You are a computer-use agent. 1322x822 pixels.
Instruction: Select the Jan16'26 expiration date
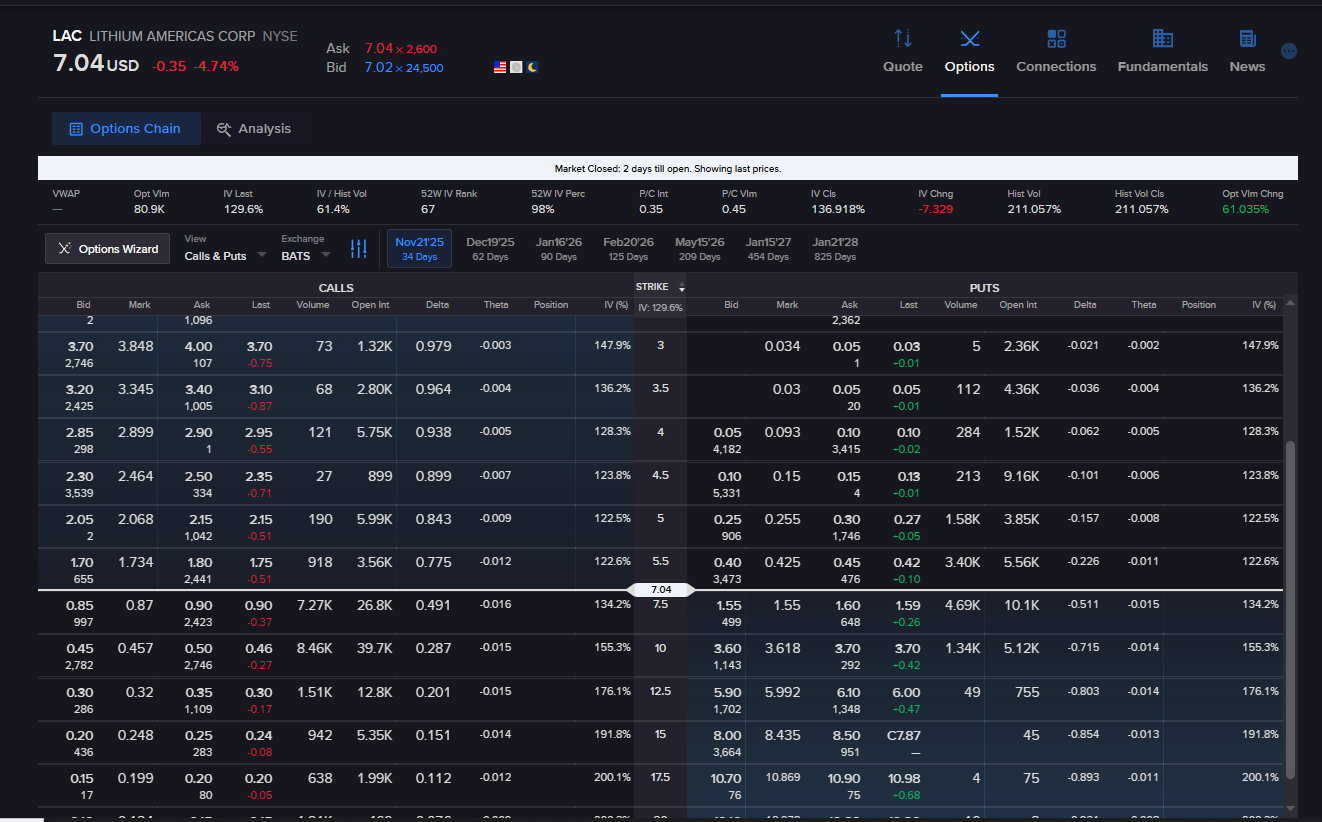coord(558,249)
